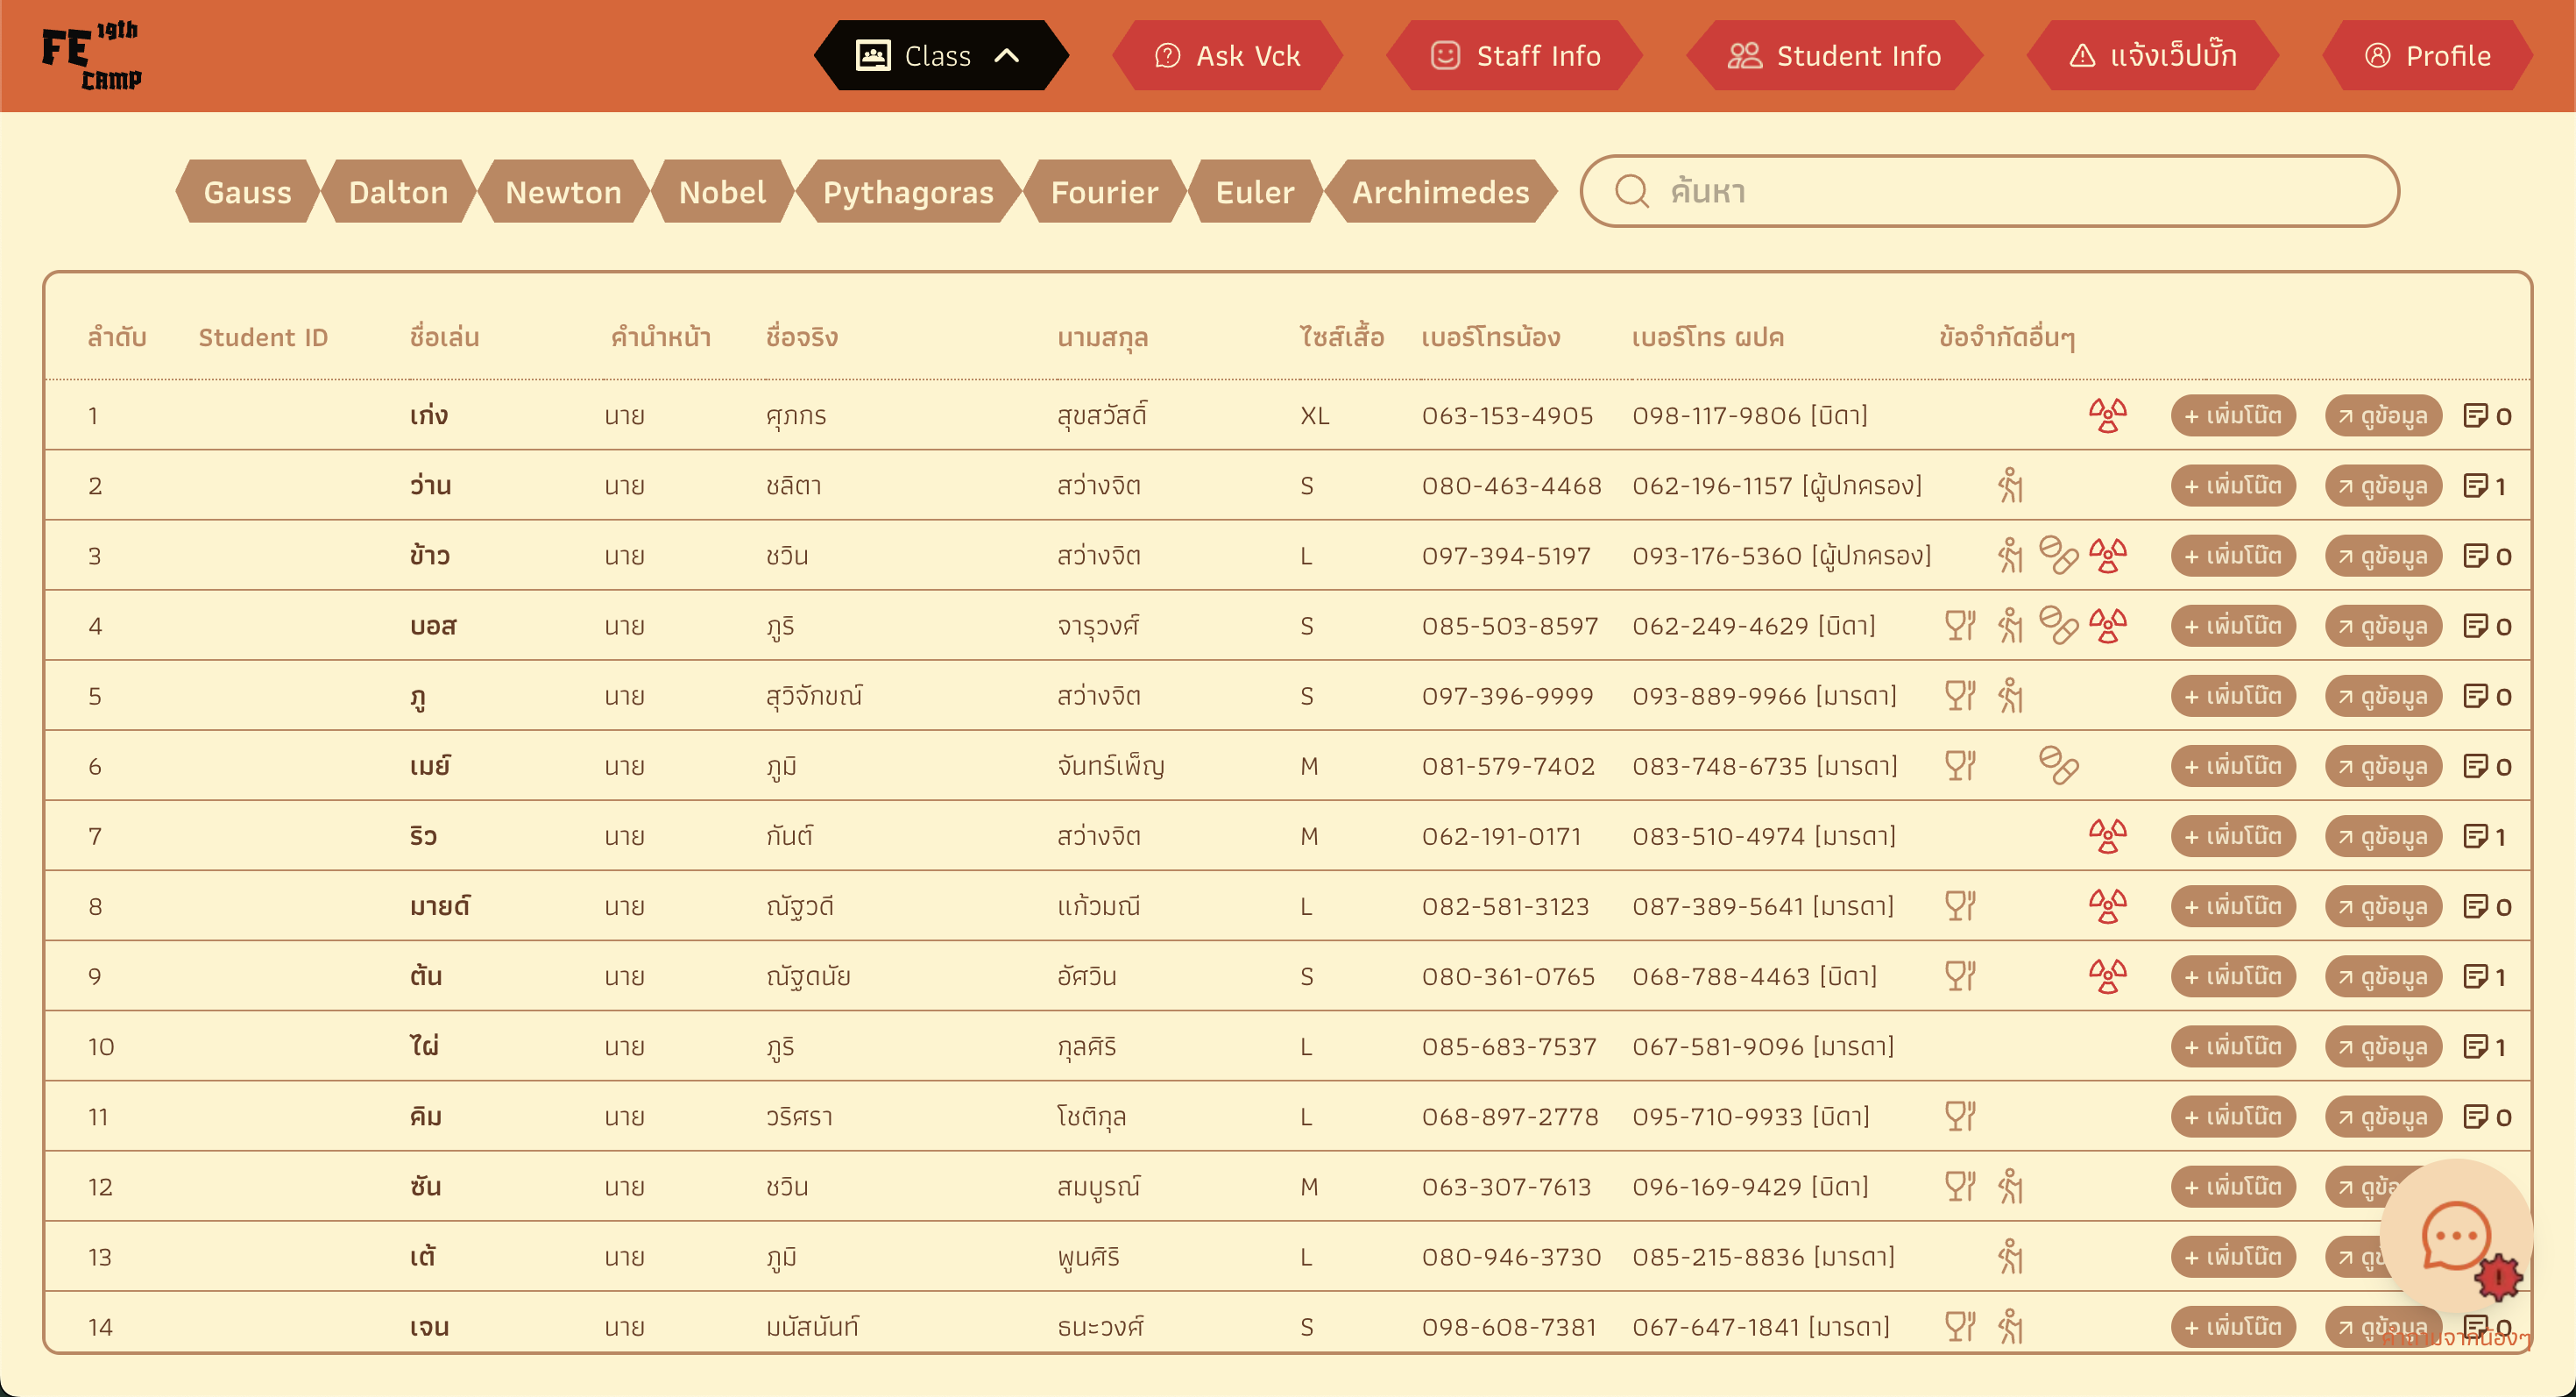Click the walking-person icon in ภู's row
2576x1397 pixels.
[x=2010, y=695]
